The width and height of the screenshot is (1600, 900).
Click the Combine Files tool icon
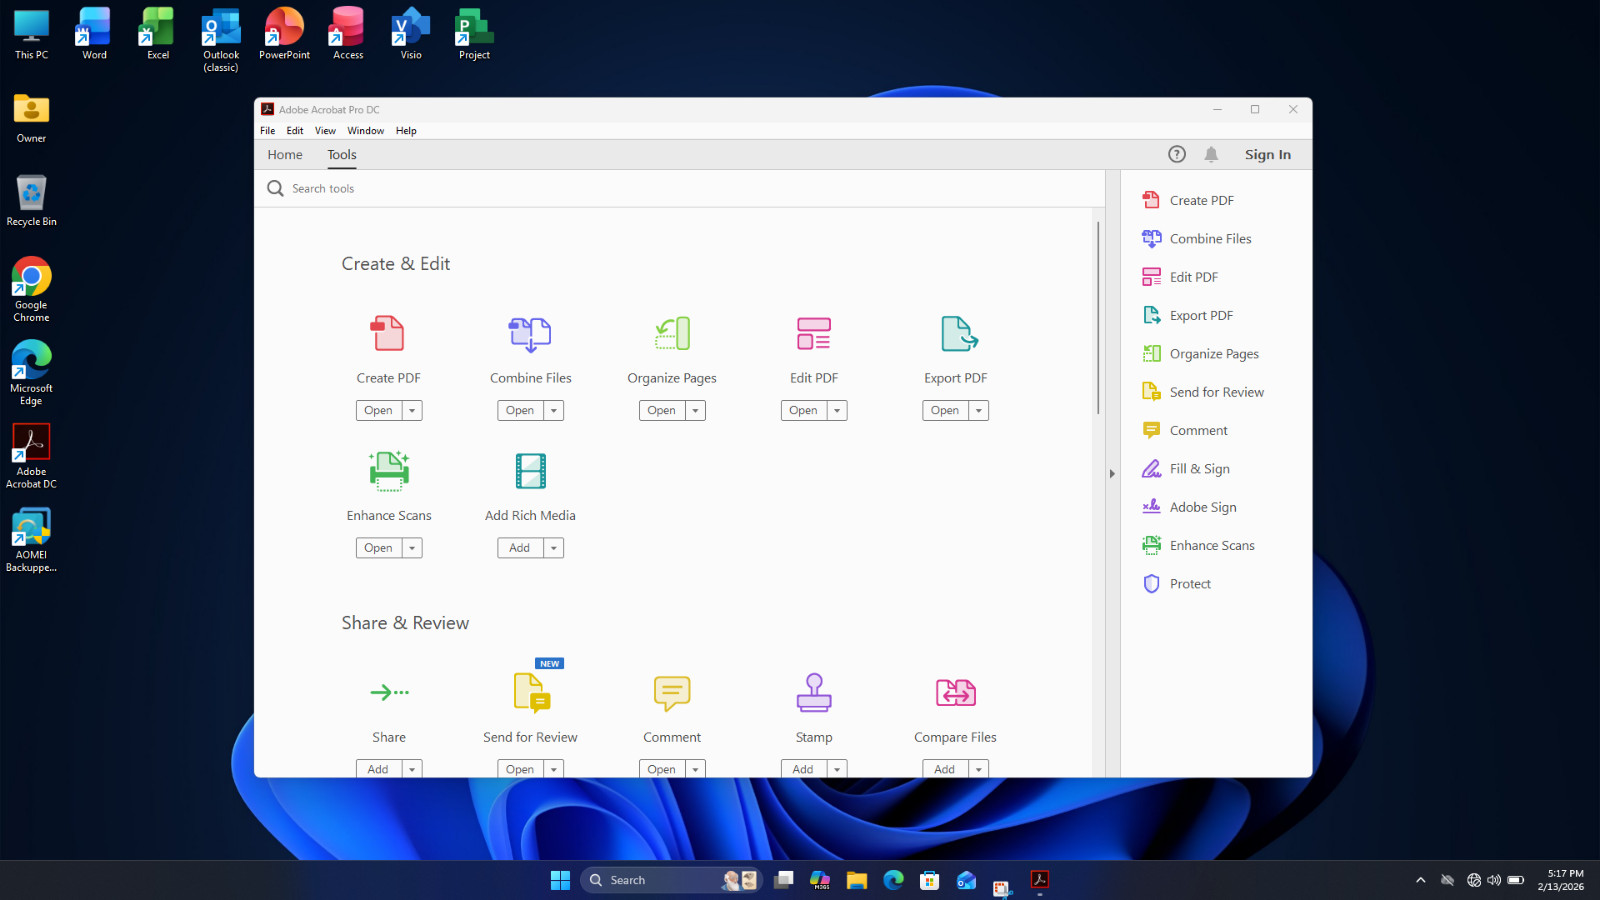coord(530,334)
